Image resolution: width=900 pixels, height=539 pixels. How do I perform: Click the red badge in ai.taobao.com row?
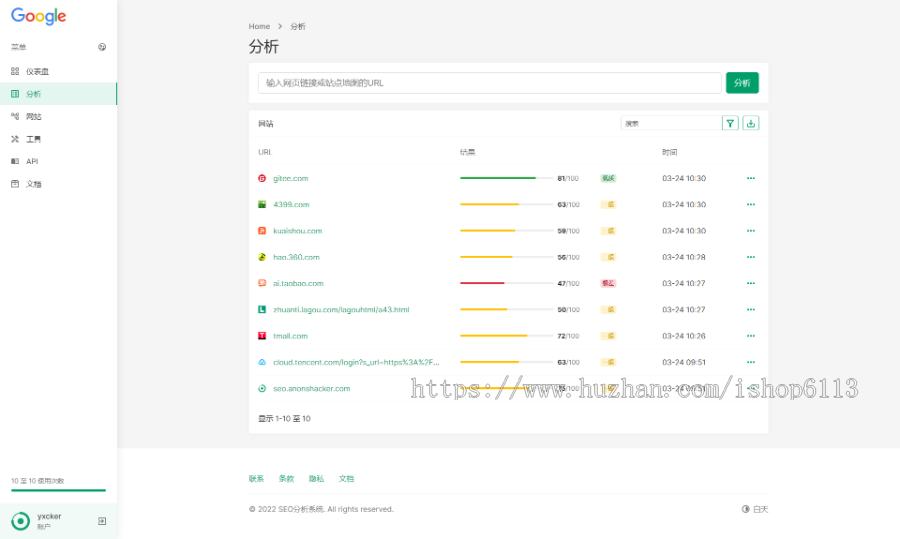[x=608, y=283]
